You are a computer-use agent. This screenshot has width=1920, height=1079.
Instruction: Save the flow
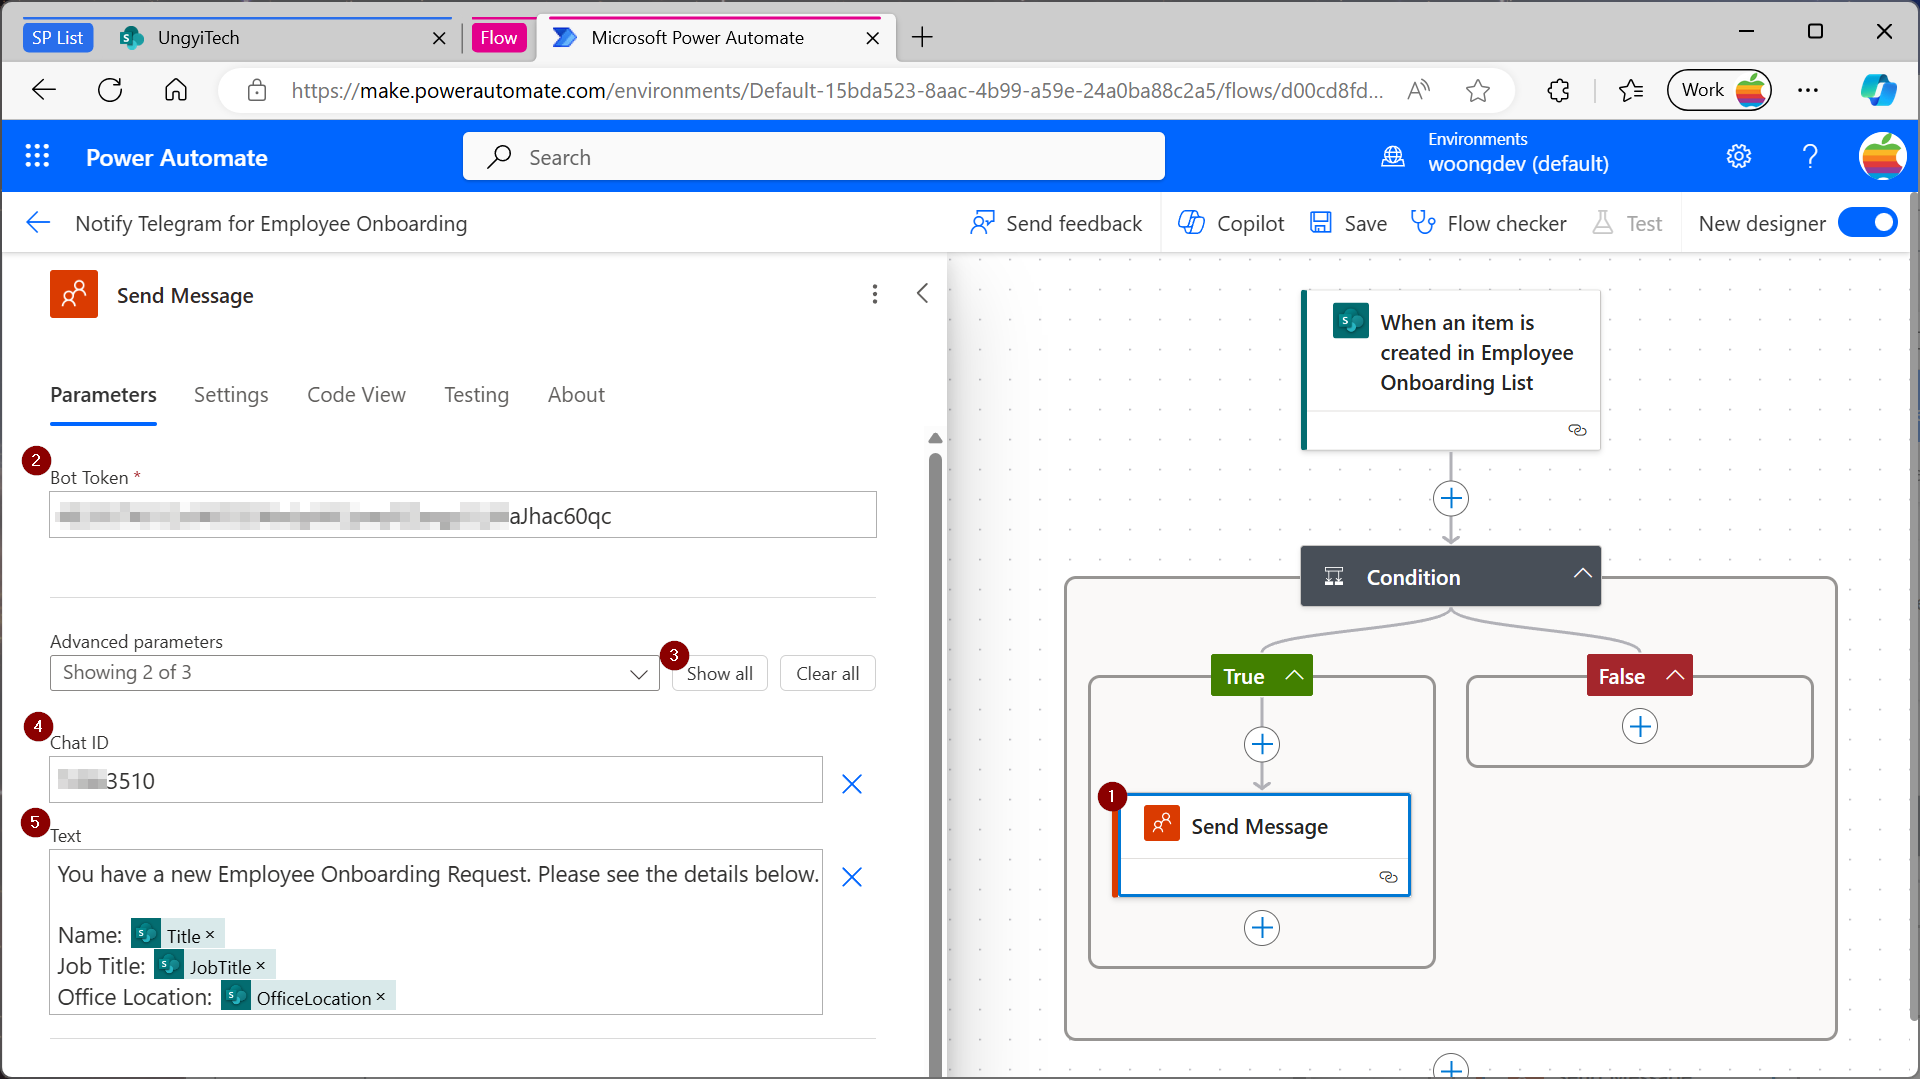[1348, 223]
